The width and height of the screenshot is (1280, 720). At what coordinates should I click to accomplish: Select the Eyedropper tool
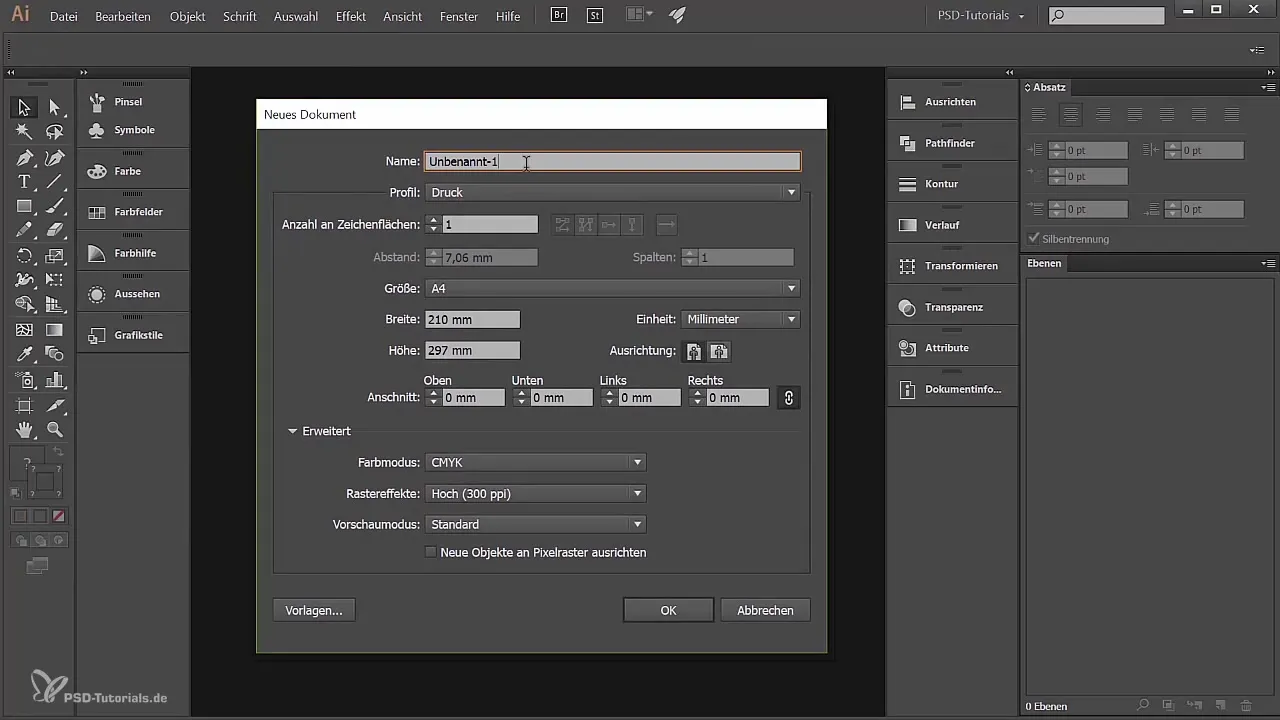pyautogui.click(x=24, y=354)
